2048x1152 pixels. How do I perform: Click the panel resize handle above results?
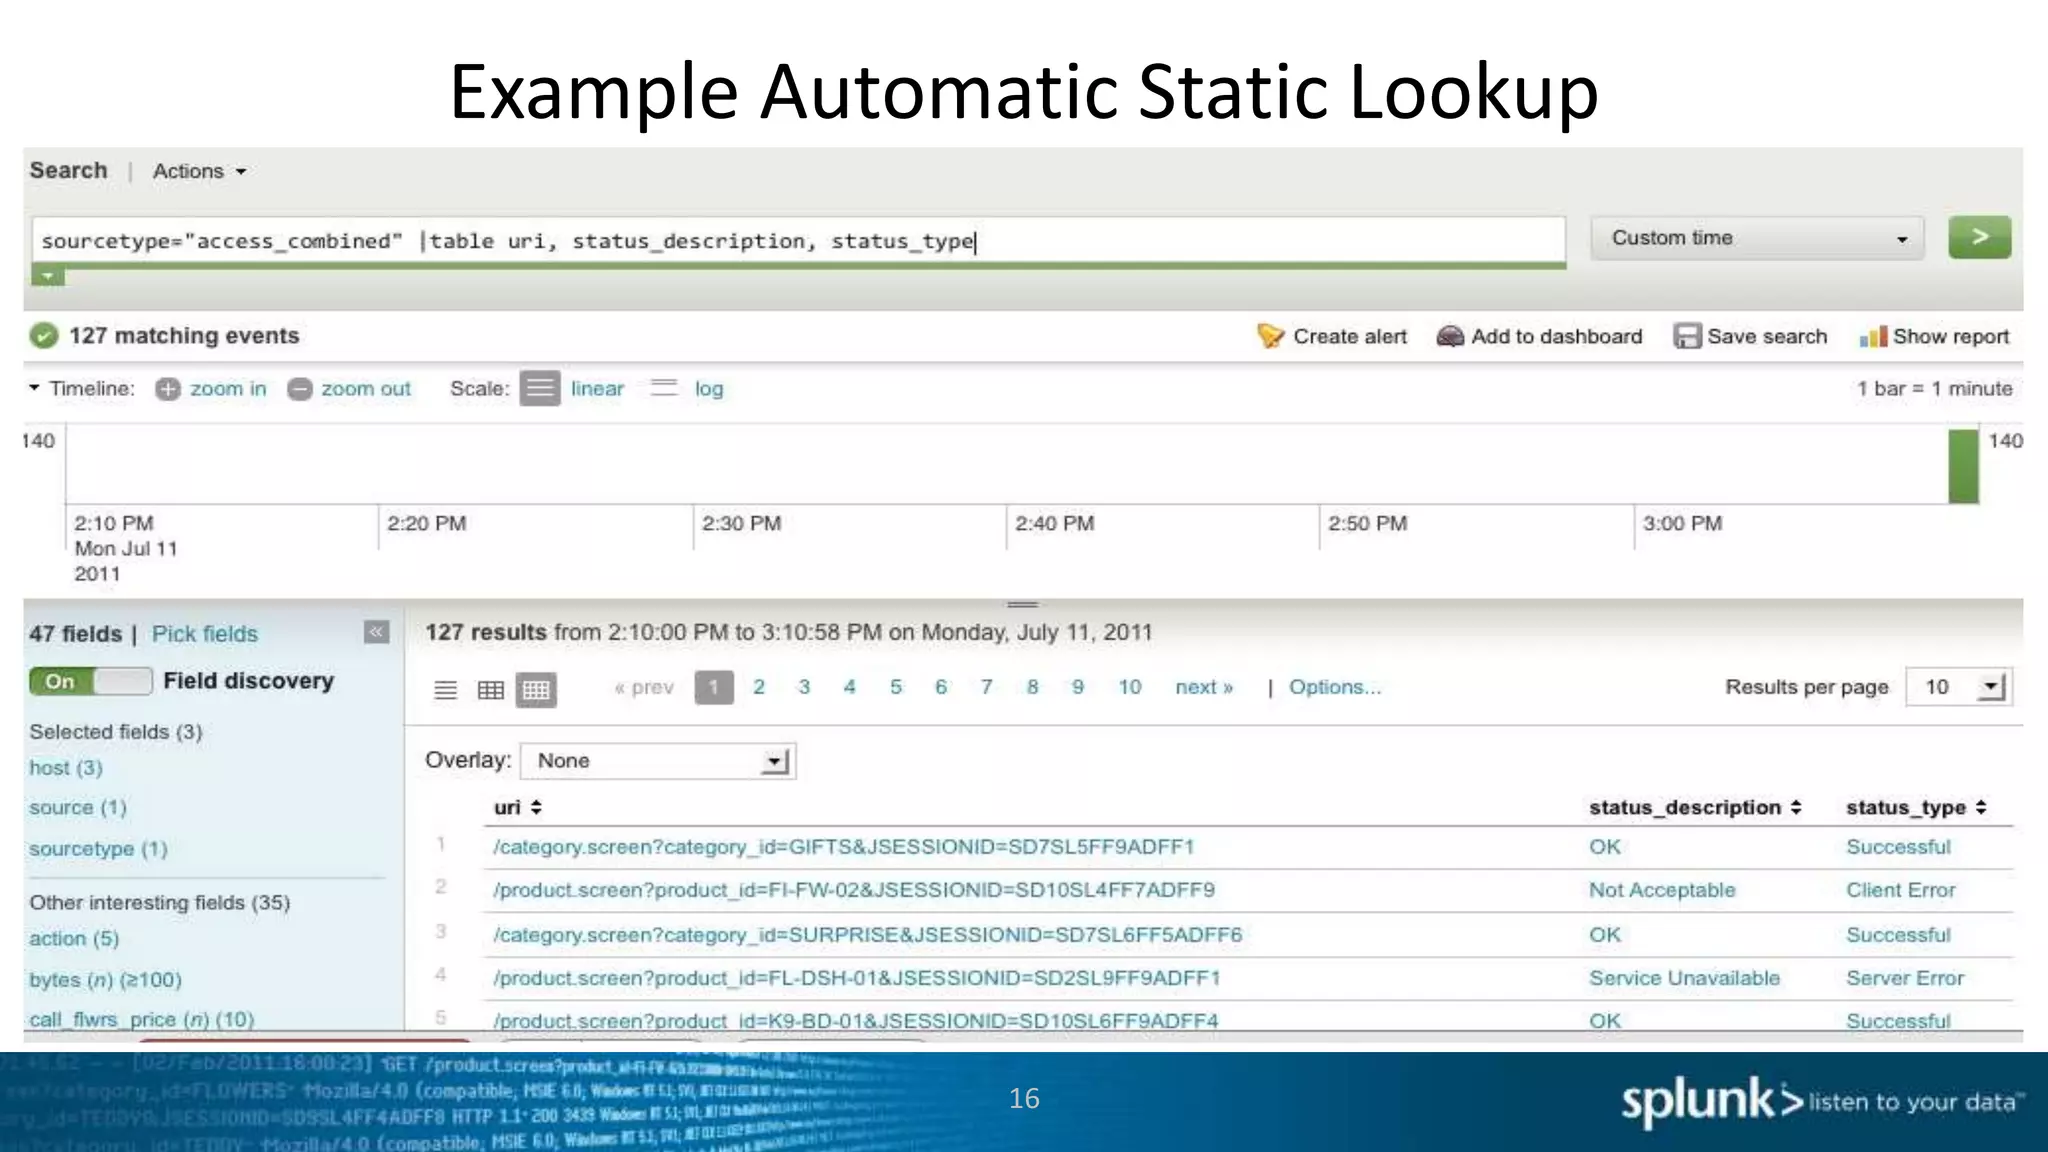point(1022,604)
